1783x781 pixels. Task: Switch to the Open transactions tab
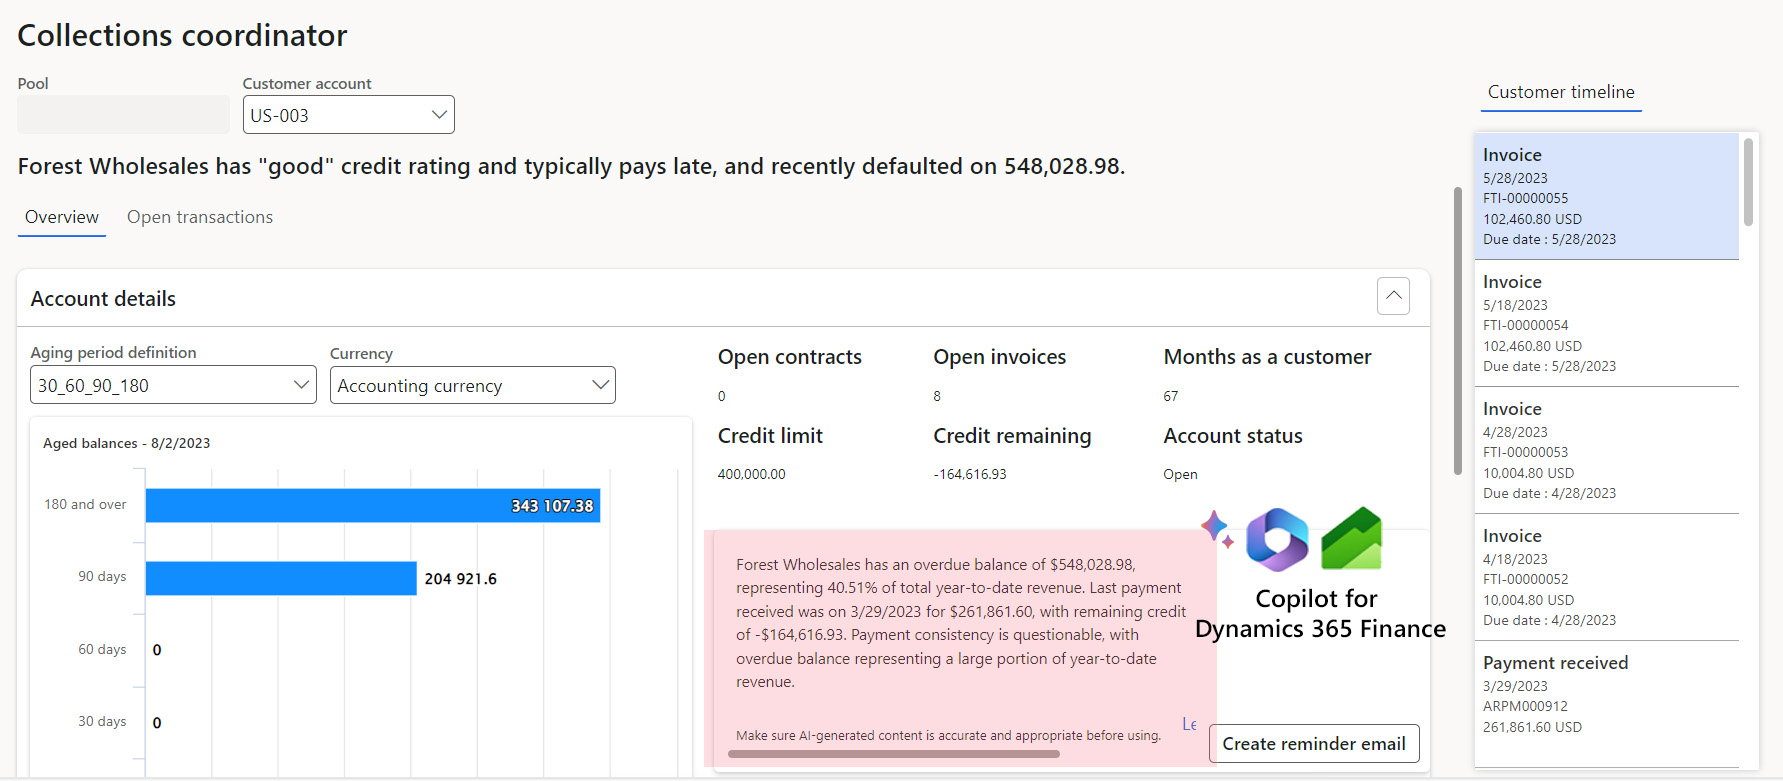coord(200,217)
